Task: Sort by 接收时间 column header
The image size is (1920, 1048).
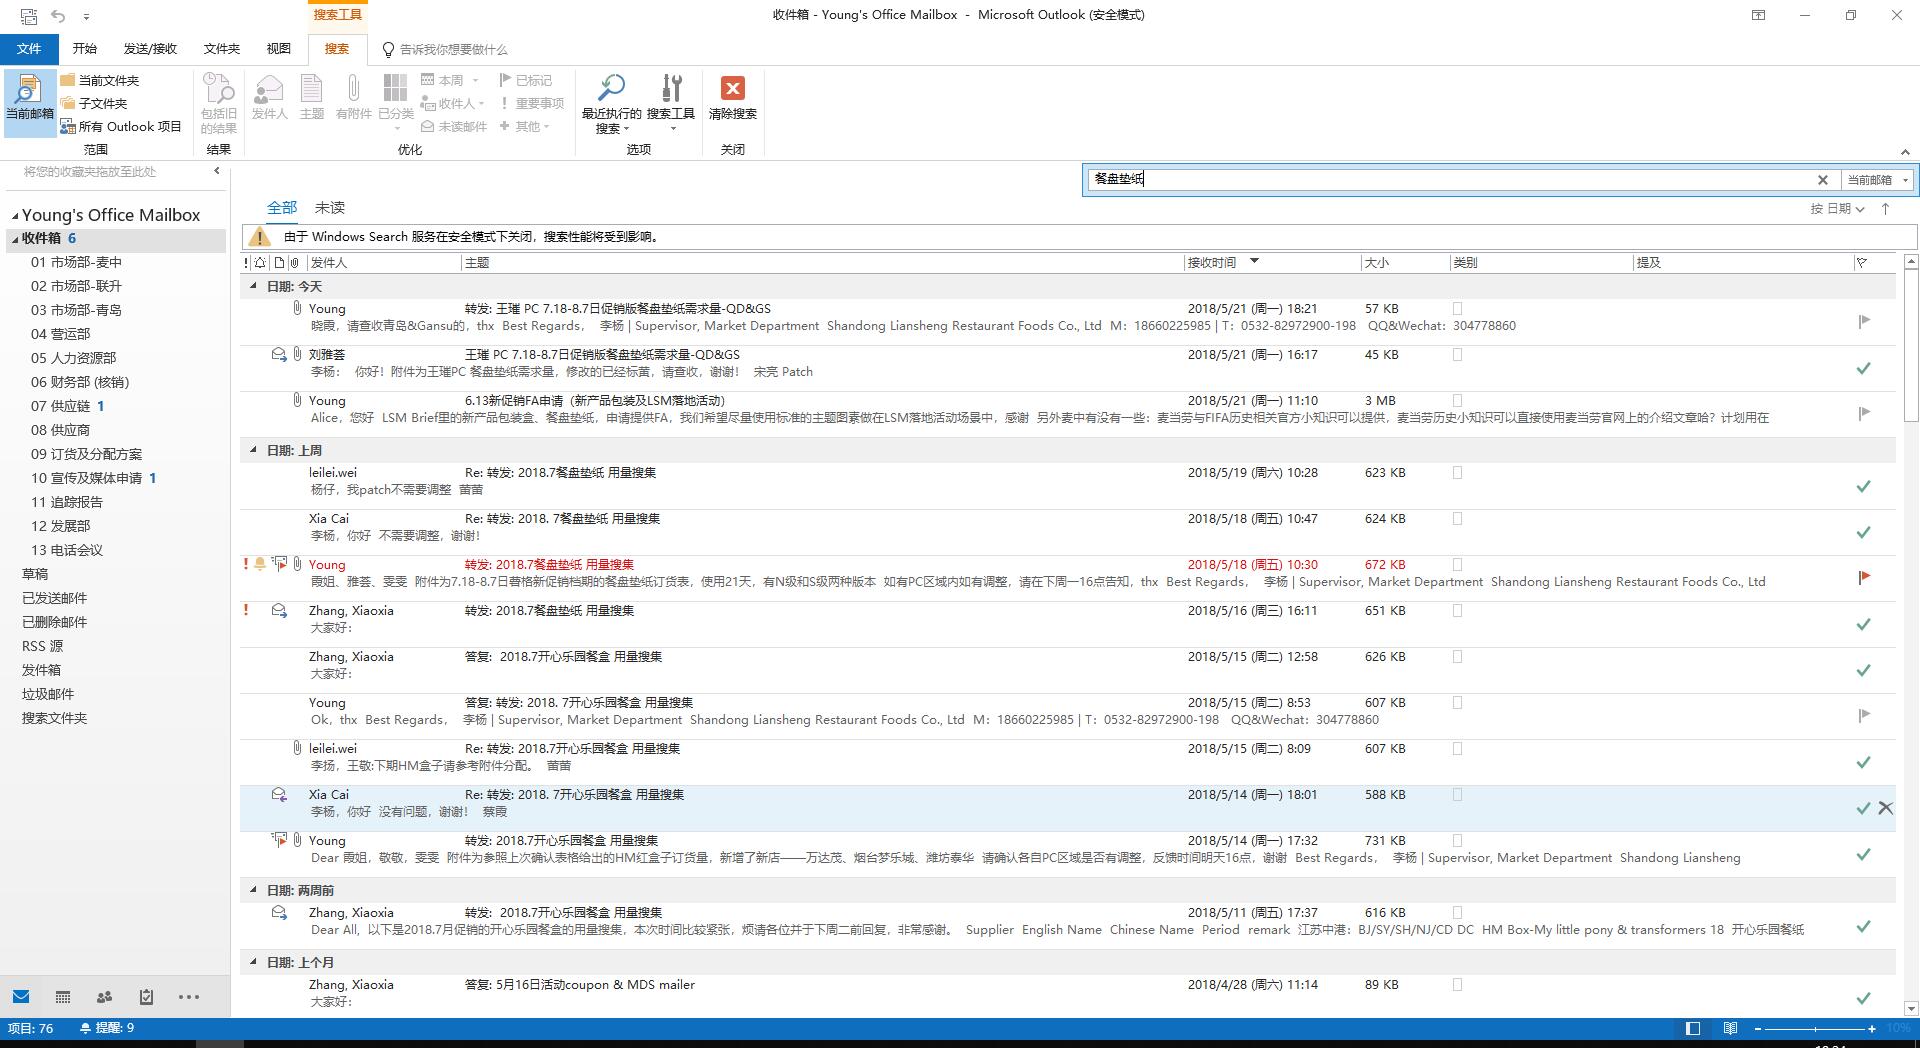Action: click(1272, 263)
